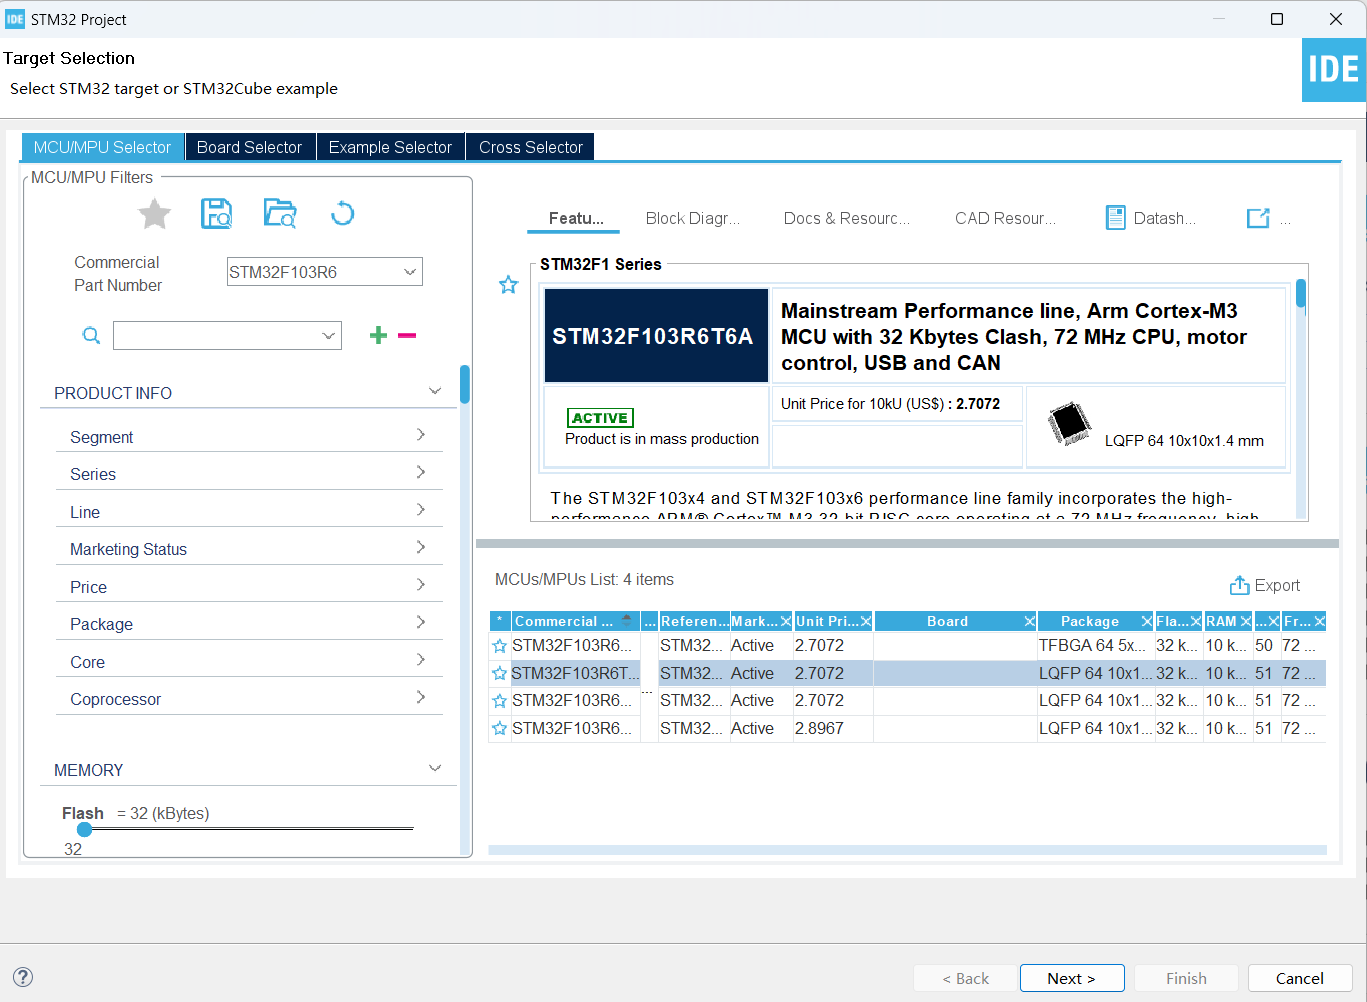Open the external link icon after Datasheet

coord(1258,218)
